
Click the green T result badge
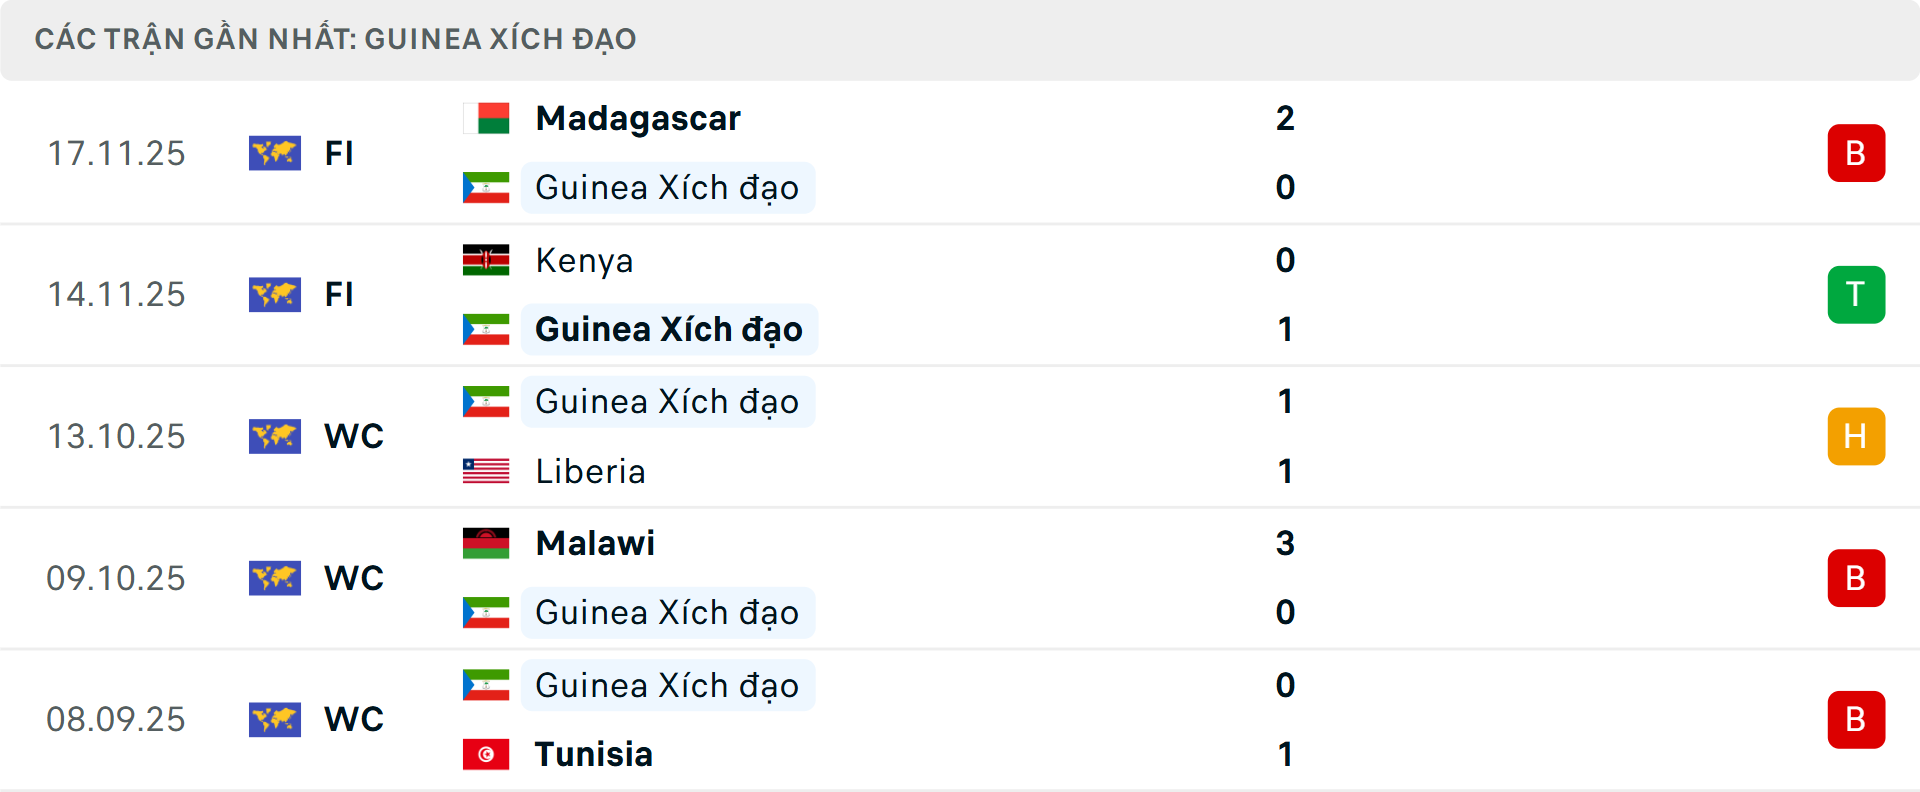coord(1856,295)
